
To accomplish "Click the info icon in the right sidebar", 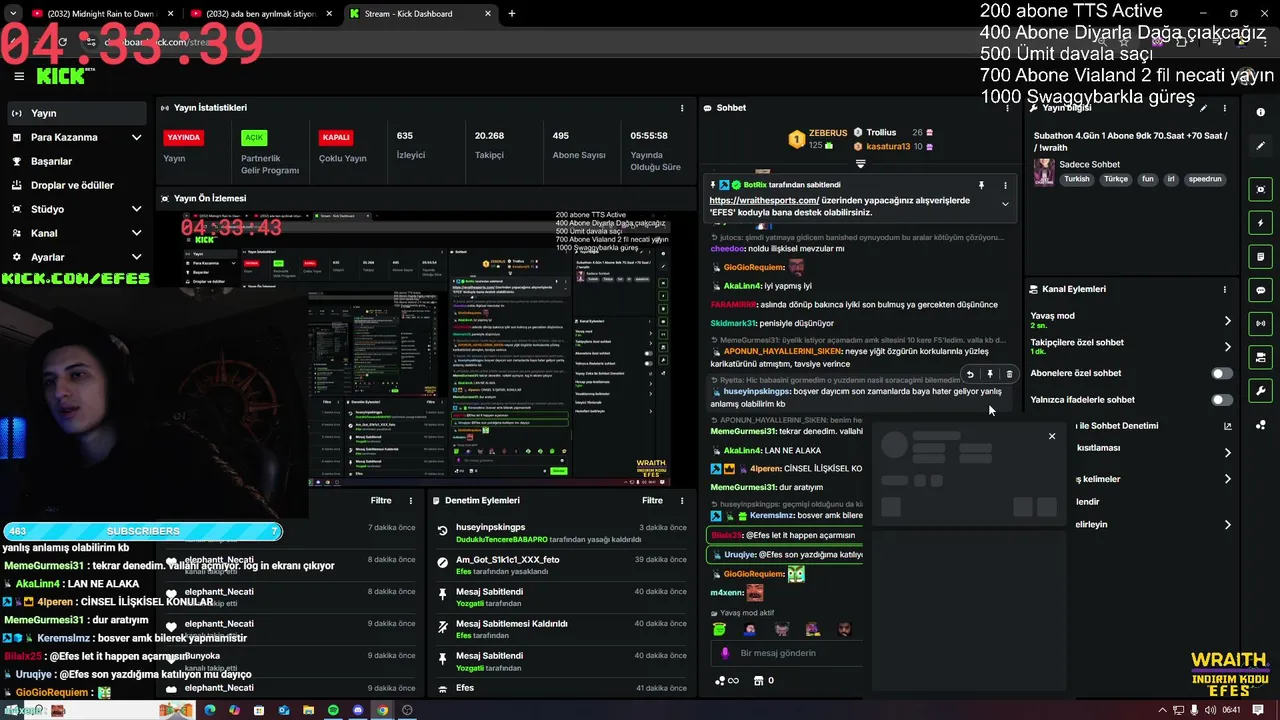I will tap(1261, 112).
